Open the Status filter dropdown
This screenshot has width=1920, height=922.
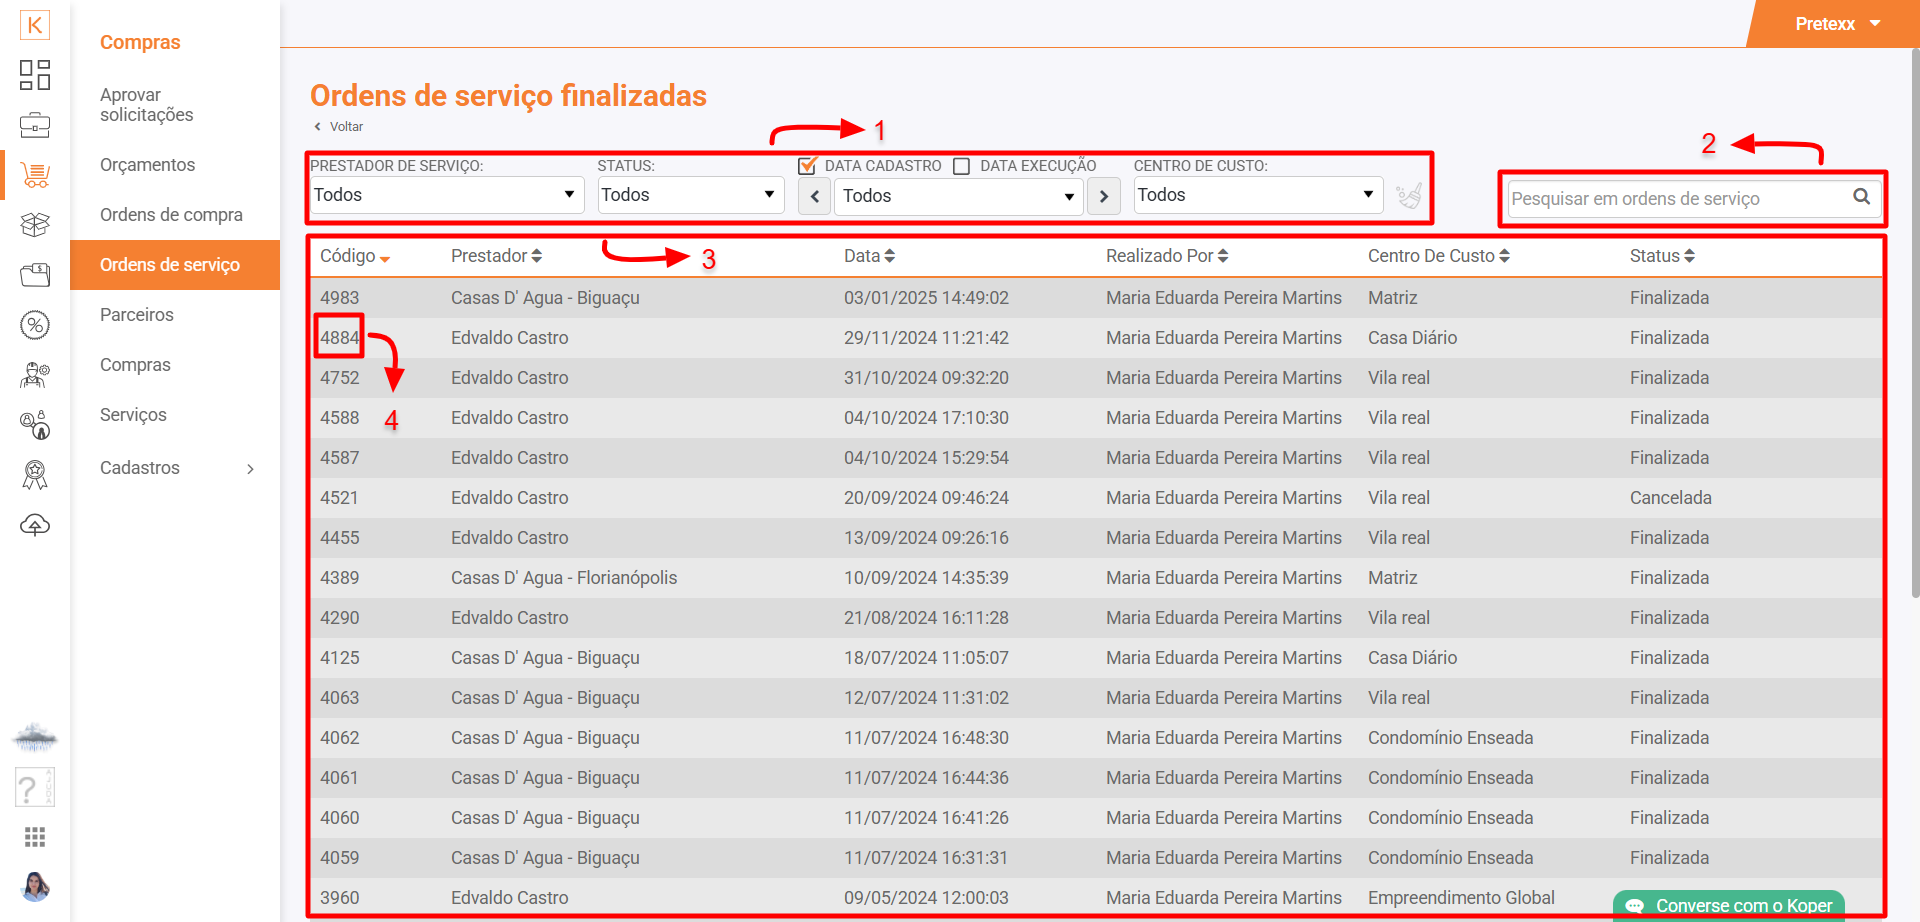689,195
